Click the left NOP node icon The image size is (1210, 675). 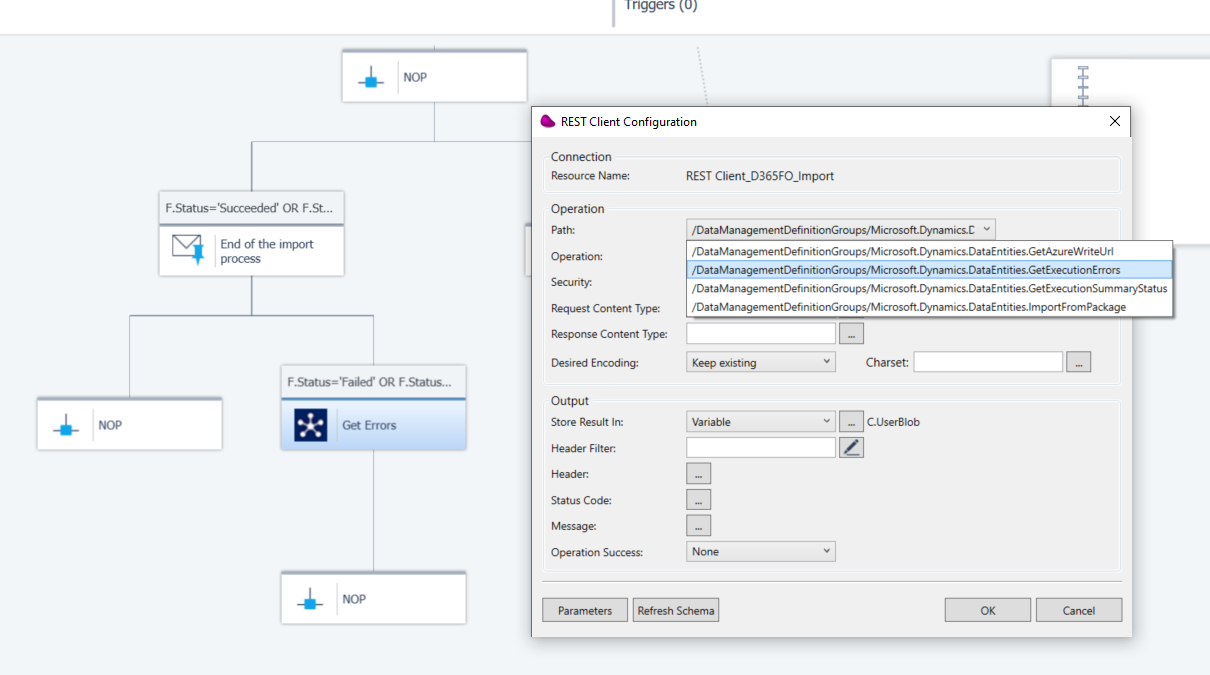click(66, 425)
